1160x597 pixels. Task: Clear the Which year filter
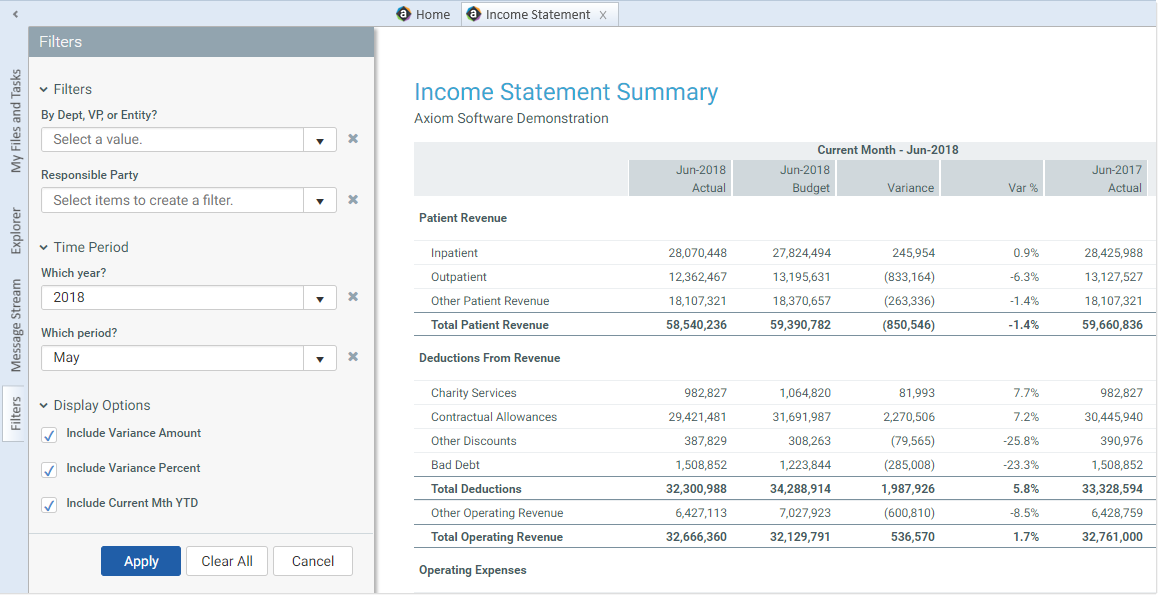click(354, 297)
